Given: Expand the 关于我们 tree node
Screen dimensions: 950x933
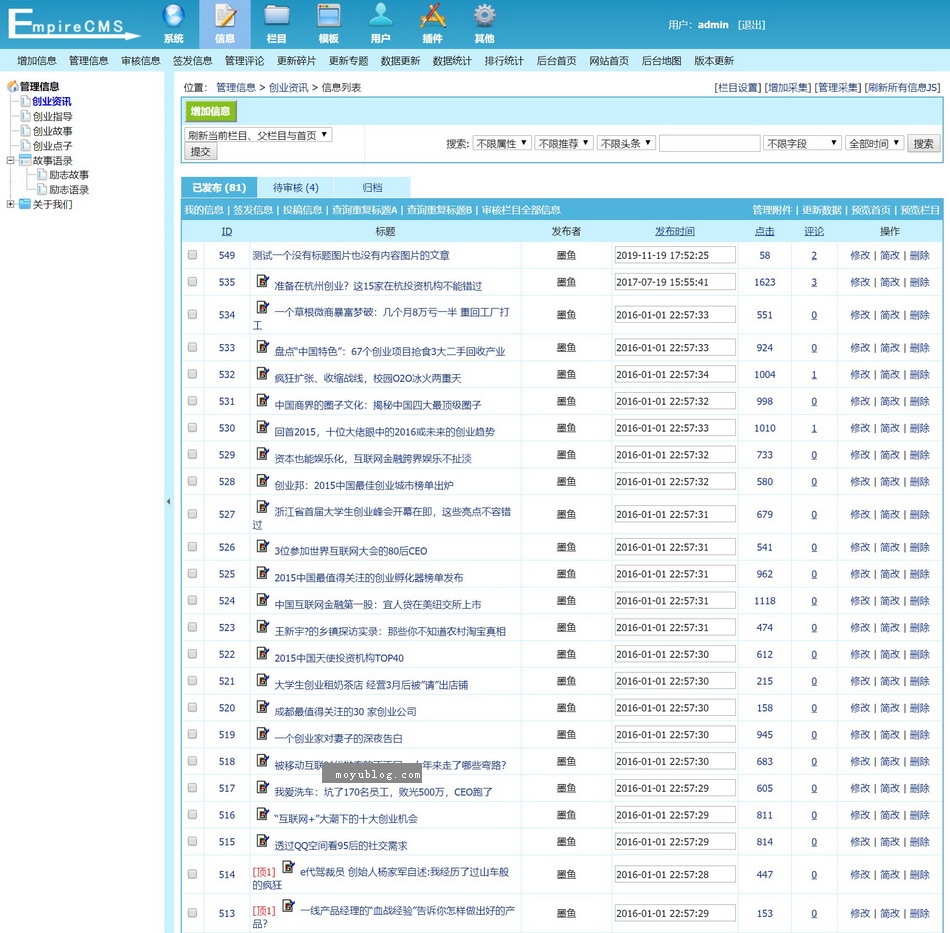Looking at the screenshot, I should point(10,204).
